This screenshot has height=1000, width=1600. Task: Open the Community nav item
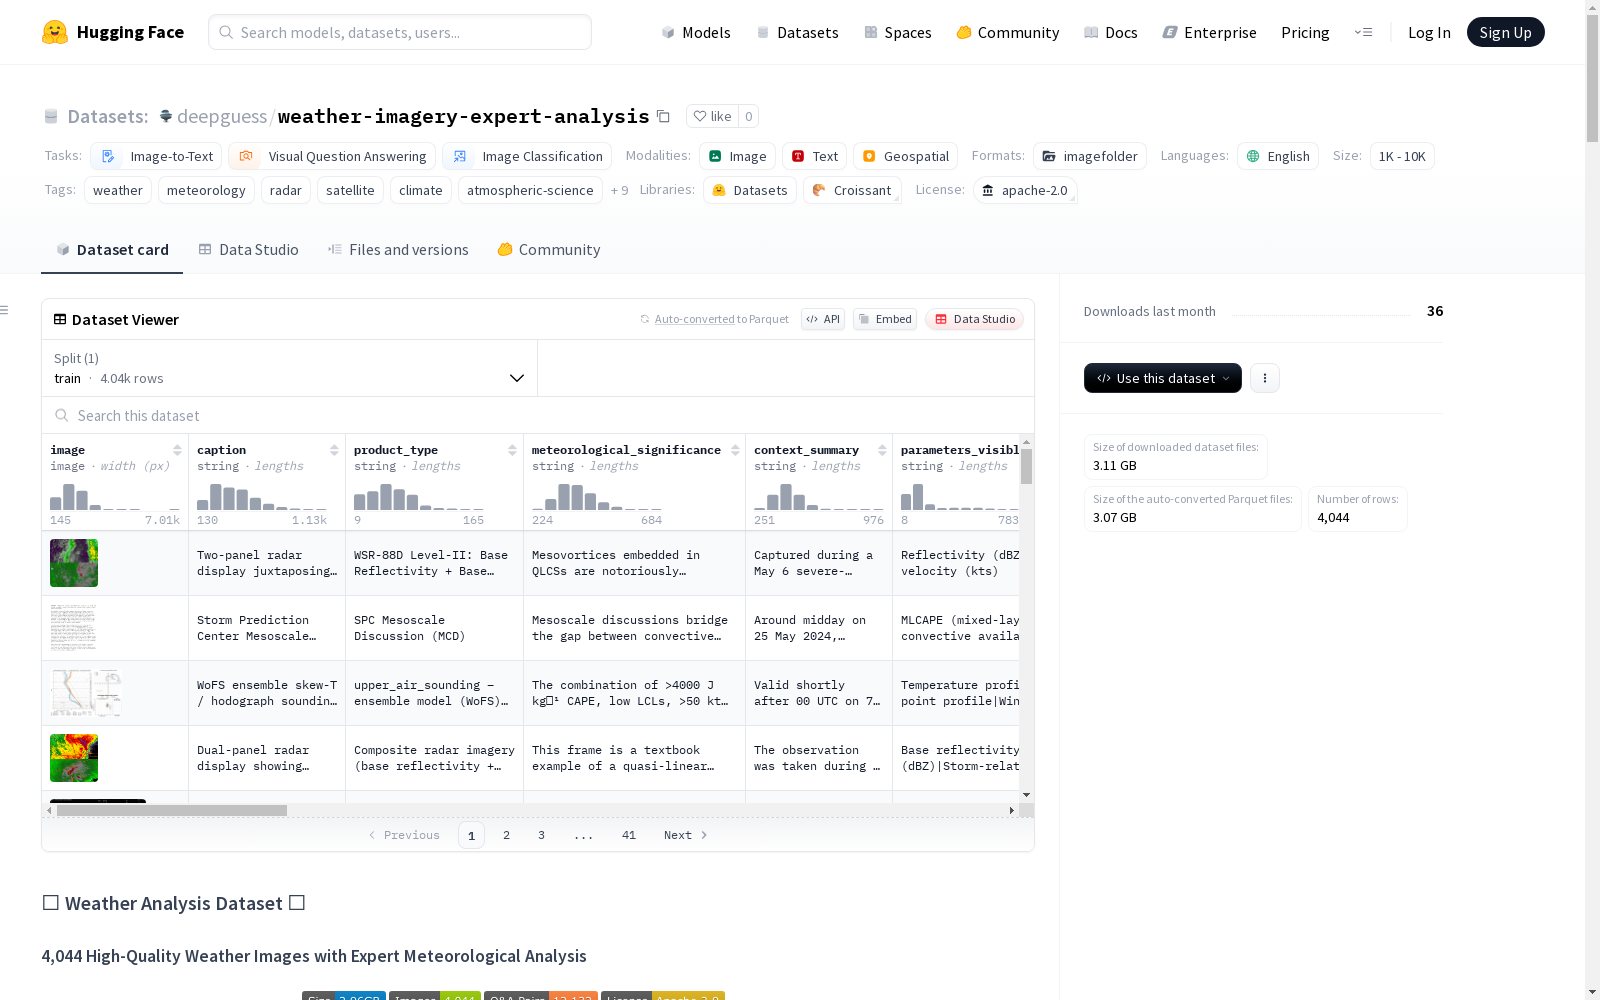coord(1007,32)
